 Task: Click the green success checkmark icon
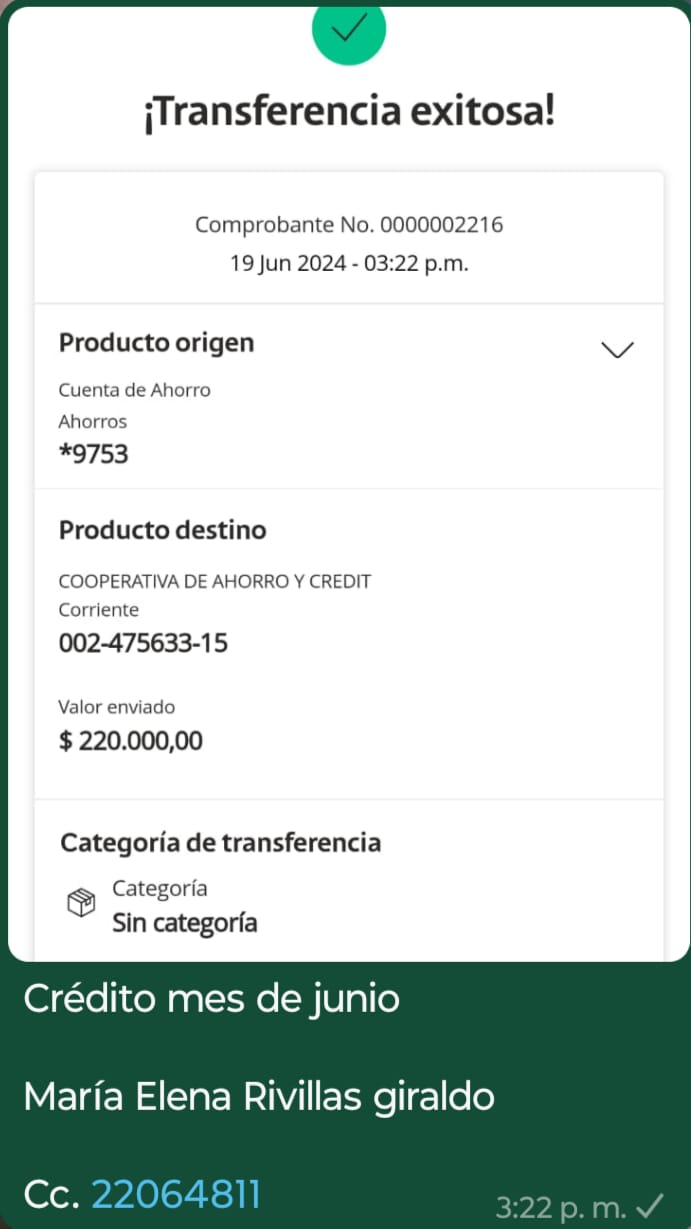pos(348,30)
